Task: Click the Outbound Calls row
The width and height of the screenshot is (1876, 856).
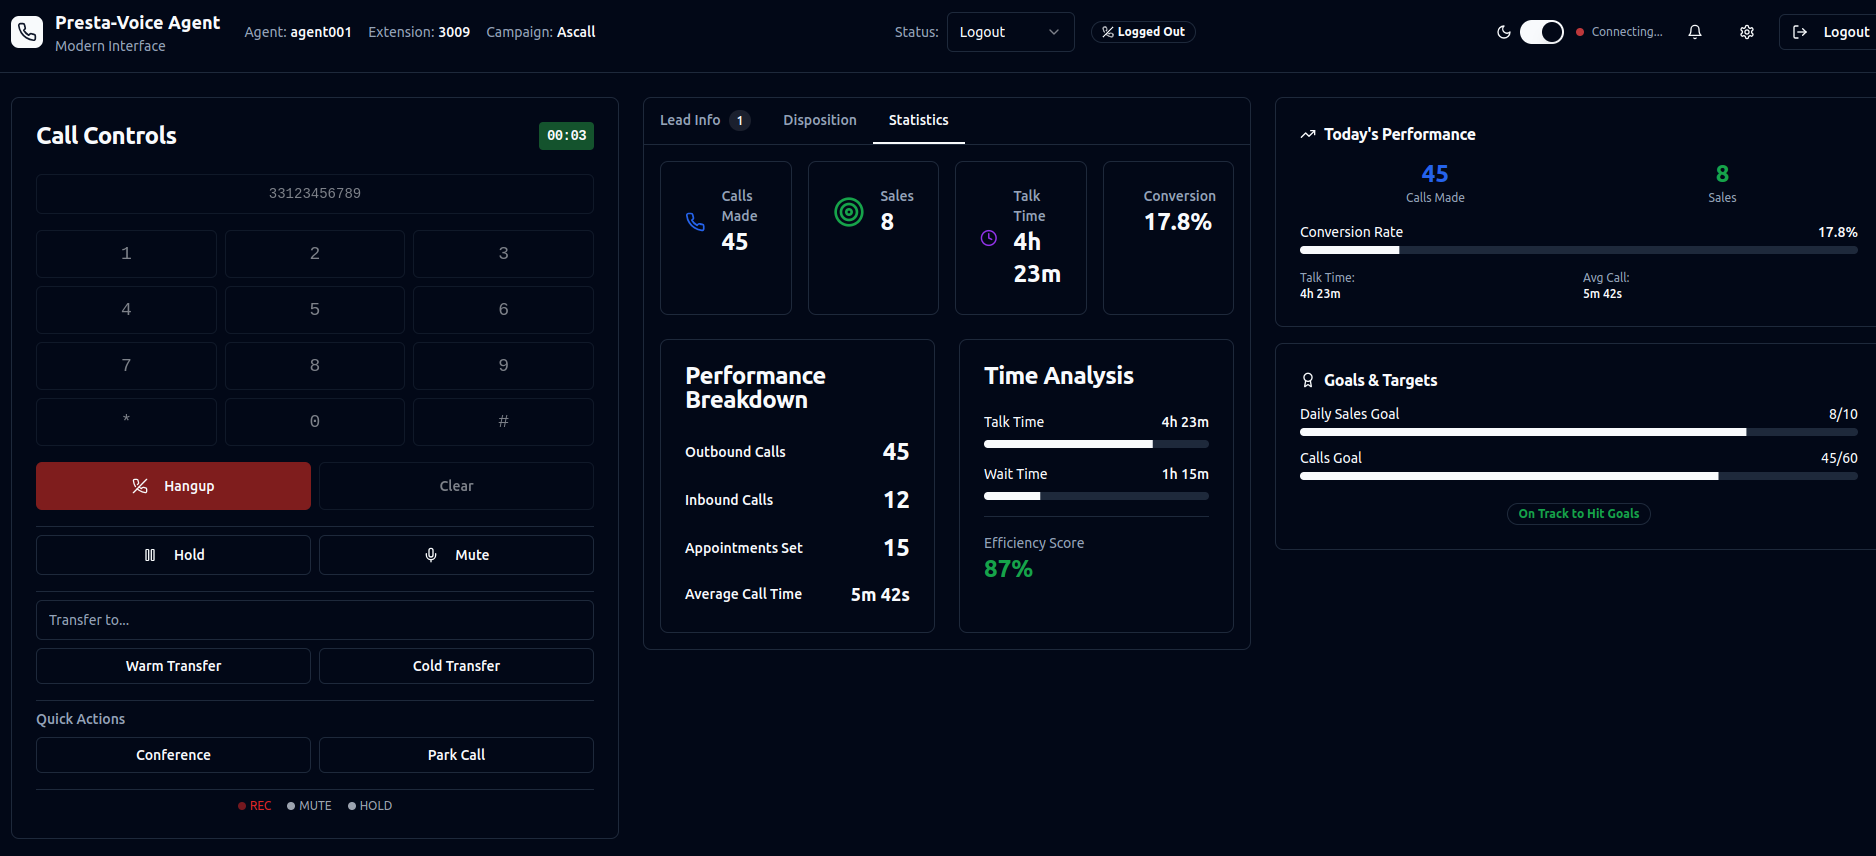Action: point(797,452)
